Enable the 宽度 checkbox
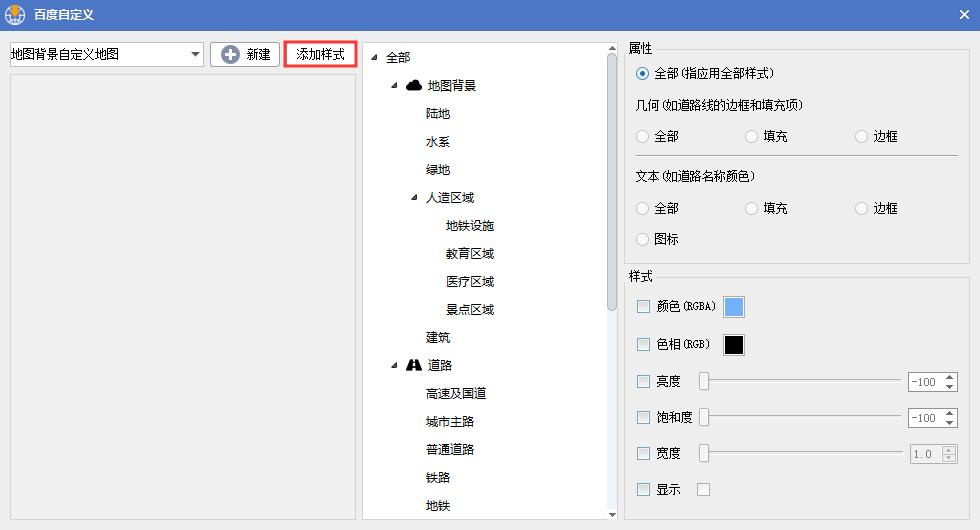980x530 pixels. [643, 454]
